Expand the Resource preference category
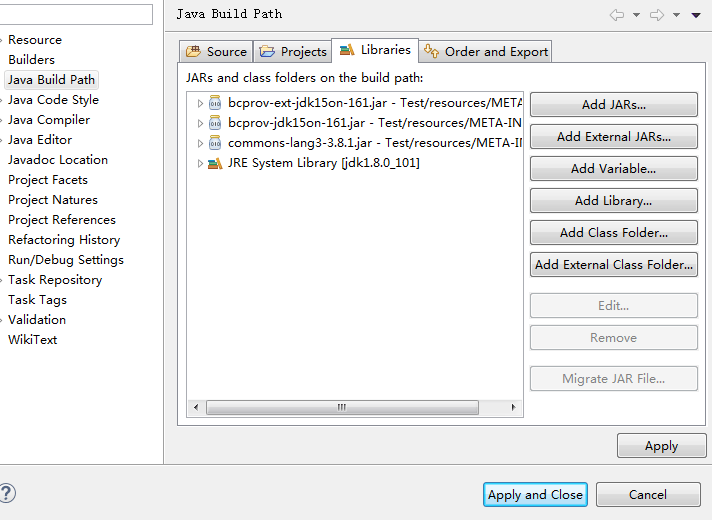The image size is (712, 520). tap(2, 40)
